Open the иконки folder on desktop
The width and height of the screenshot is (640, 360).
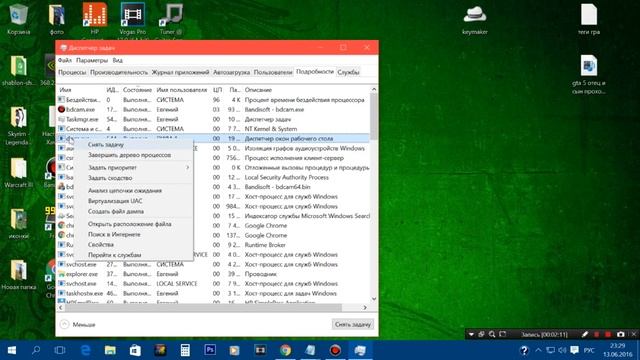click(x=18, y=224)
